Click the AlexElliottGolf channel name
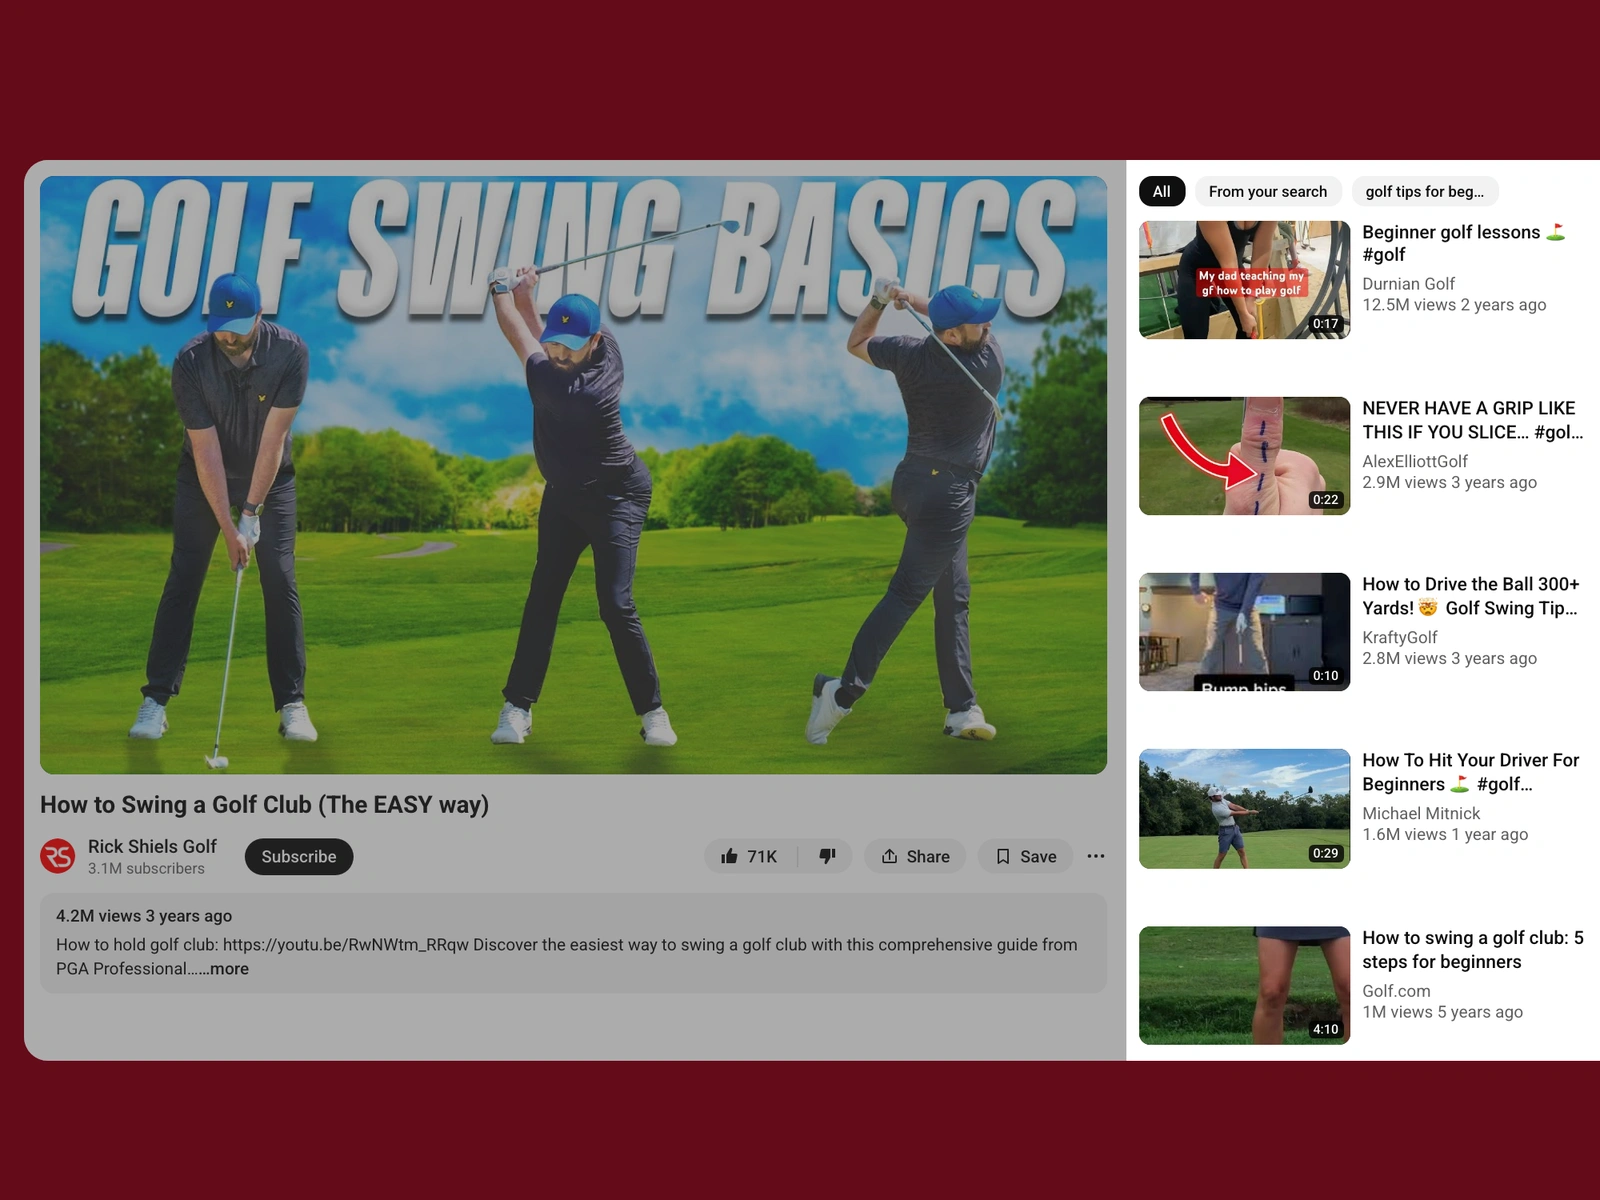The image size is (1600, 1200). tap(1415, 461)
